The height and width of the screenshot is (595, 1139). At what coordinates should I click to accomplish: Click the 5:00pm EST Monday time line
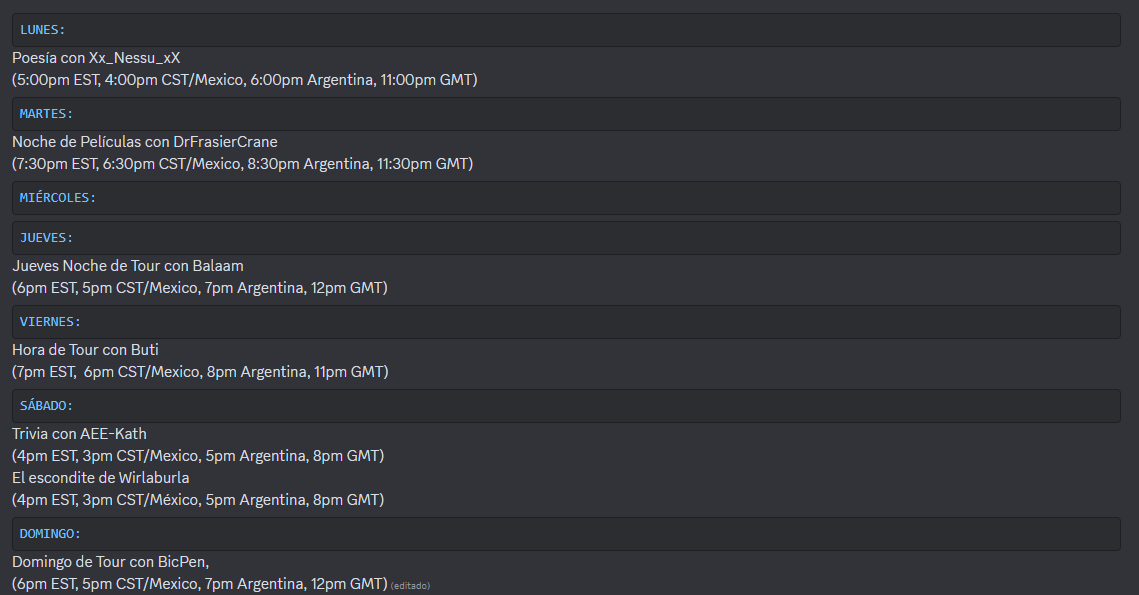[245, 80]
